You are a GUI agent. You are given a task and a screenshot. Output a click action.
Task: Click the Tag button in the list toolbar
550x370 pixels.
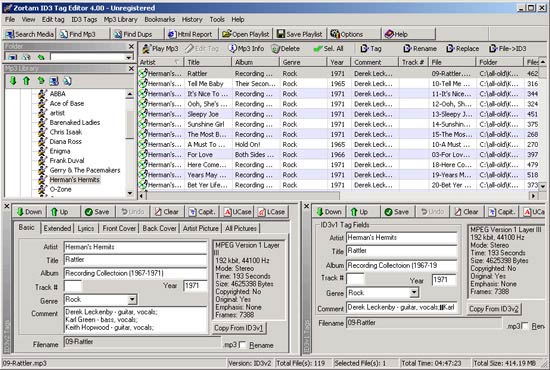[x=371, y=49]
